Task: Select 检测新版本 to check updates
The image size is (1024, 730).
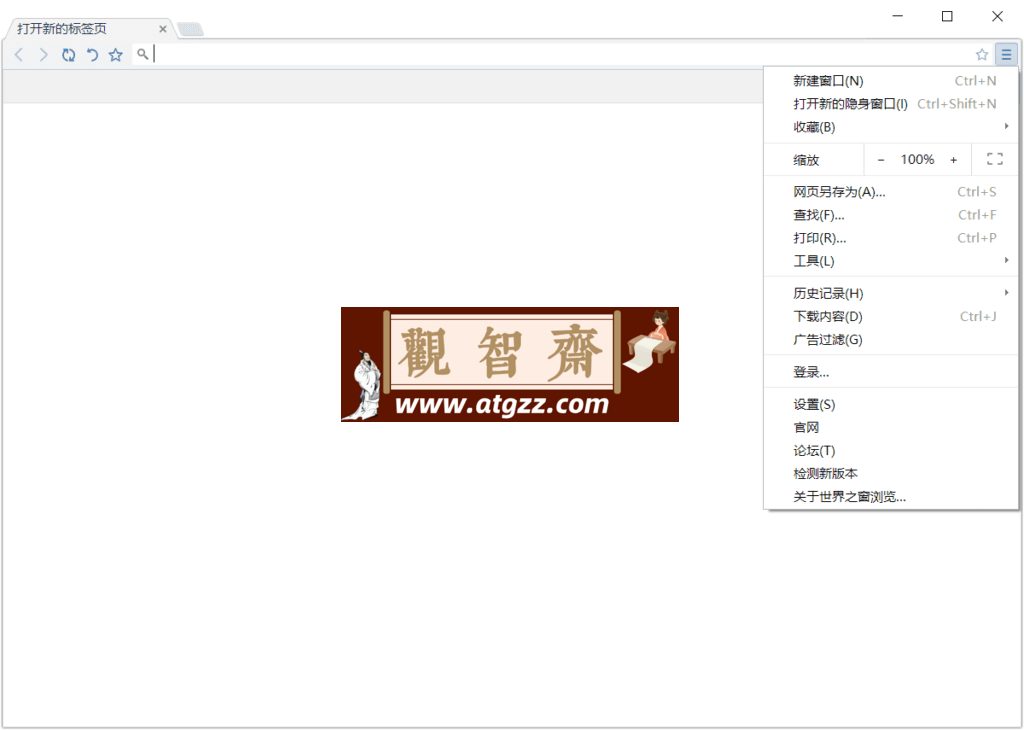Action: [891, 473]
